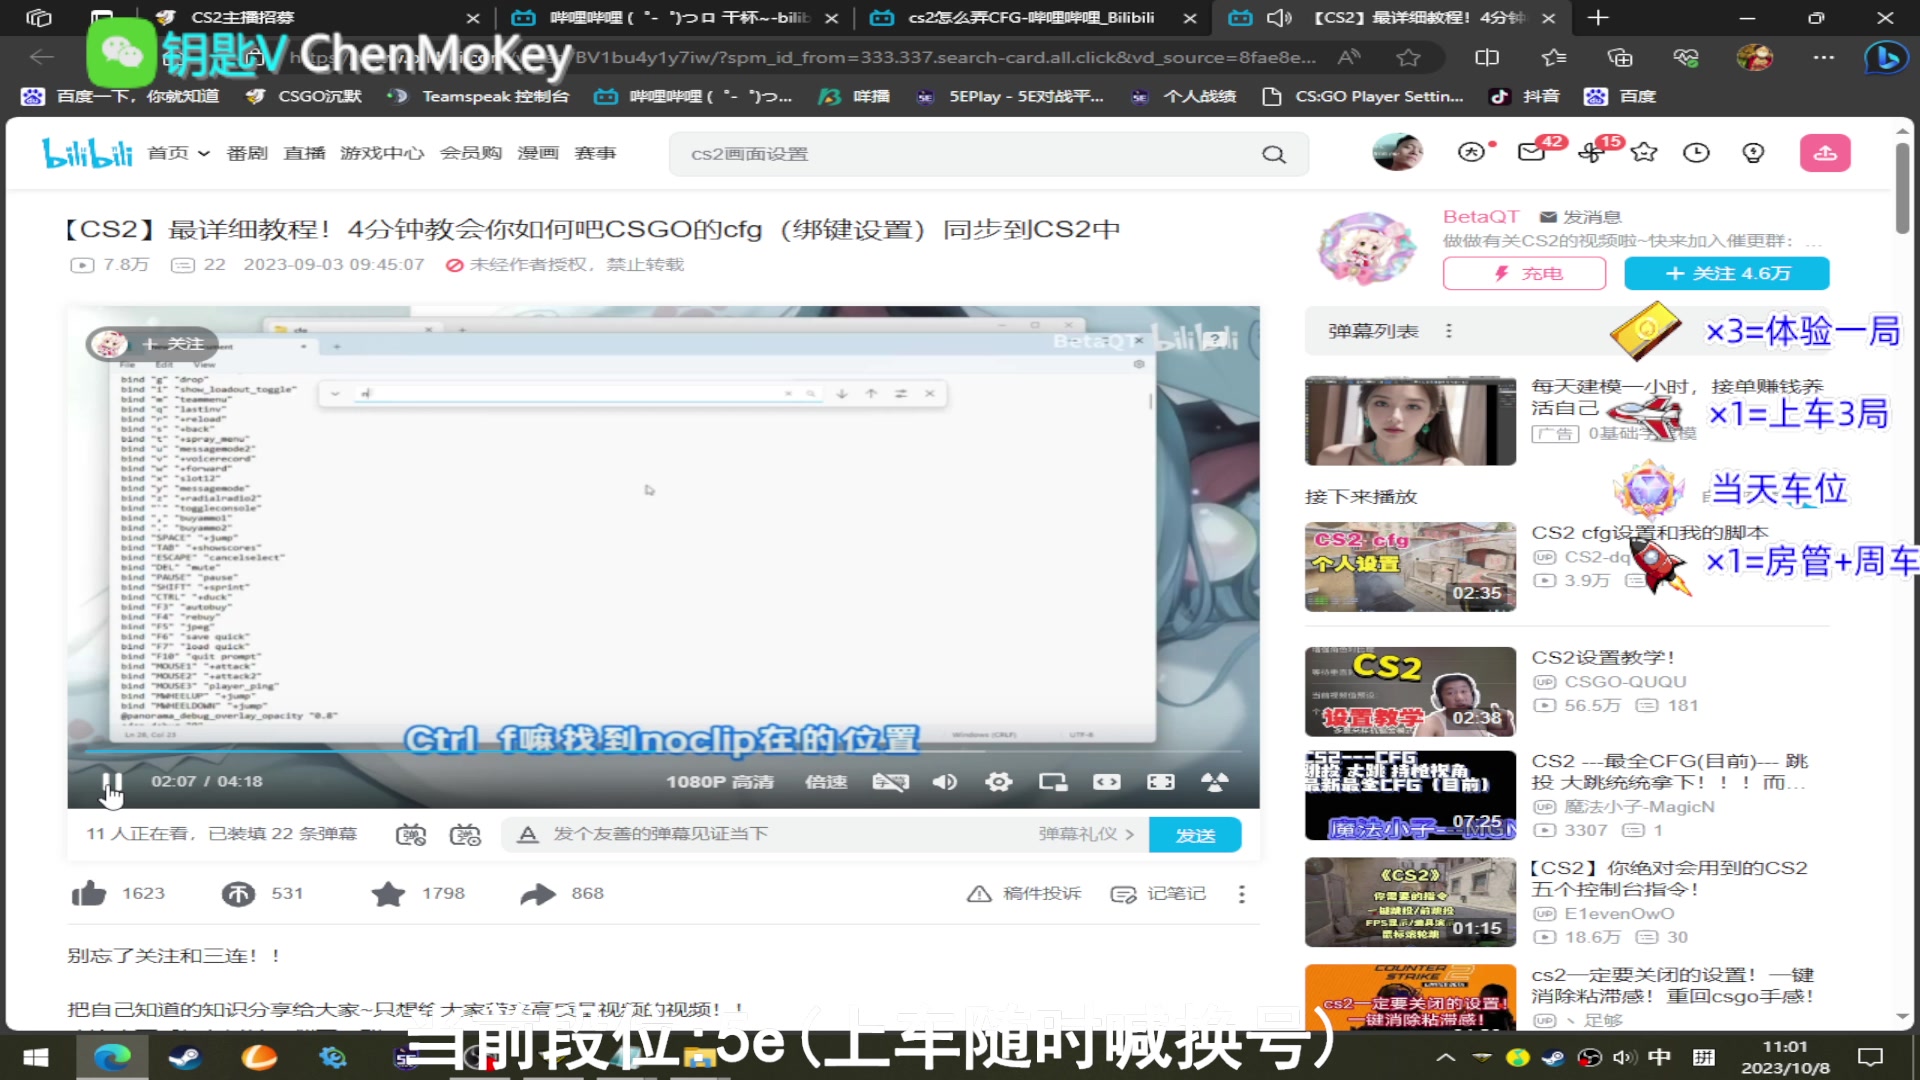Screen dimensions: 1920x1080
Task: Open 1080P 高清 quality menu
Action: click(x=720, y=782)
